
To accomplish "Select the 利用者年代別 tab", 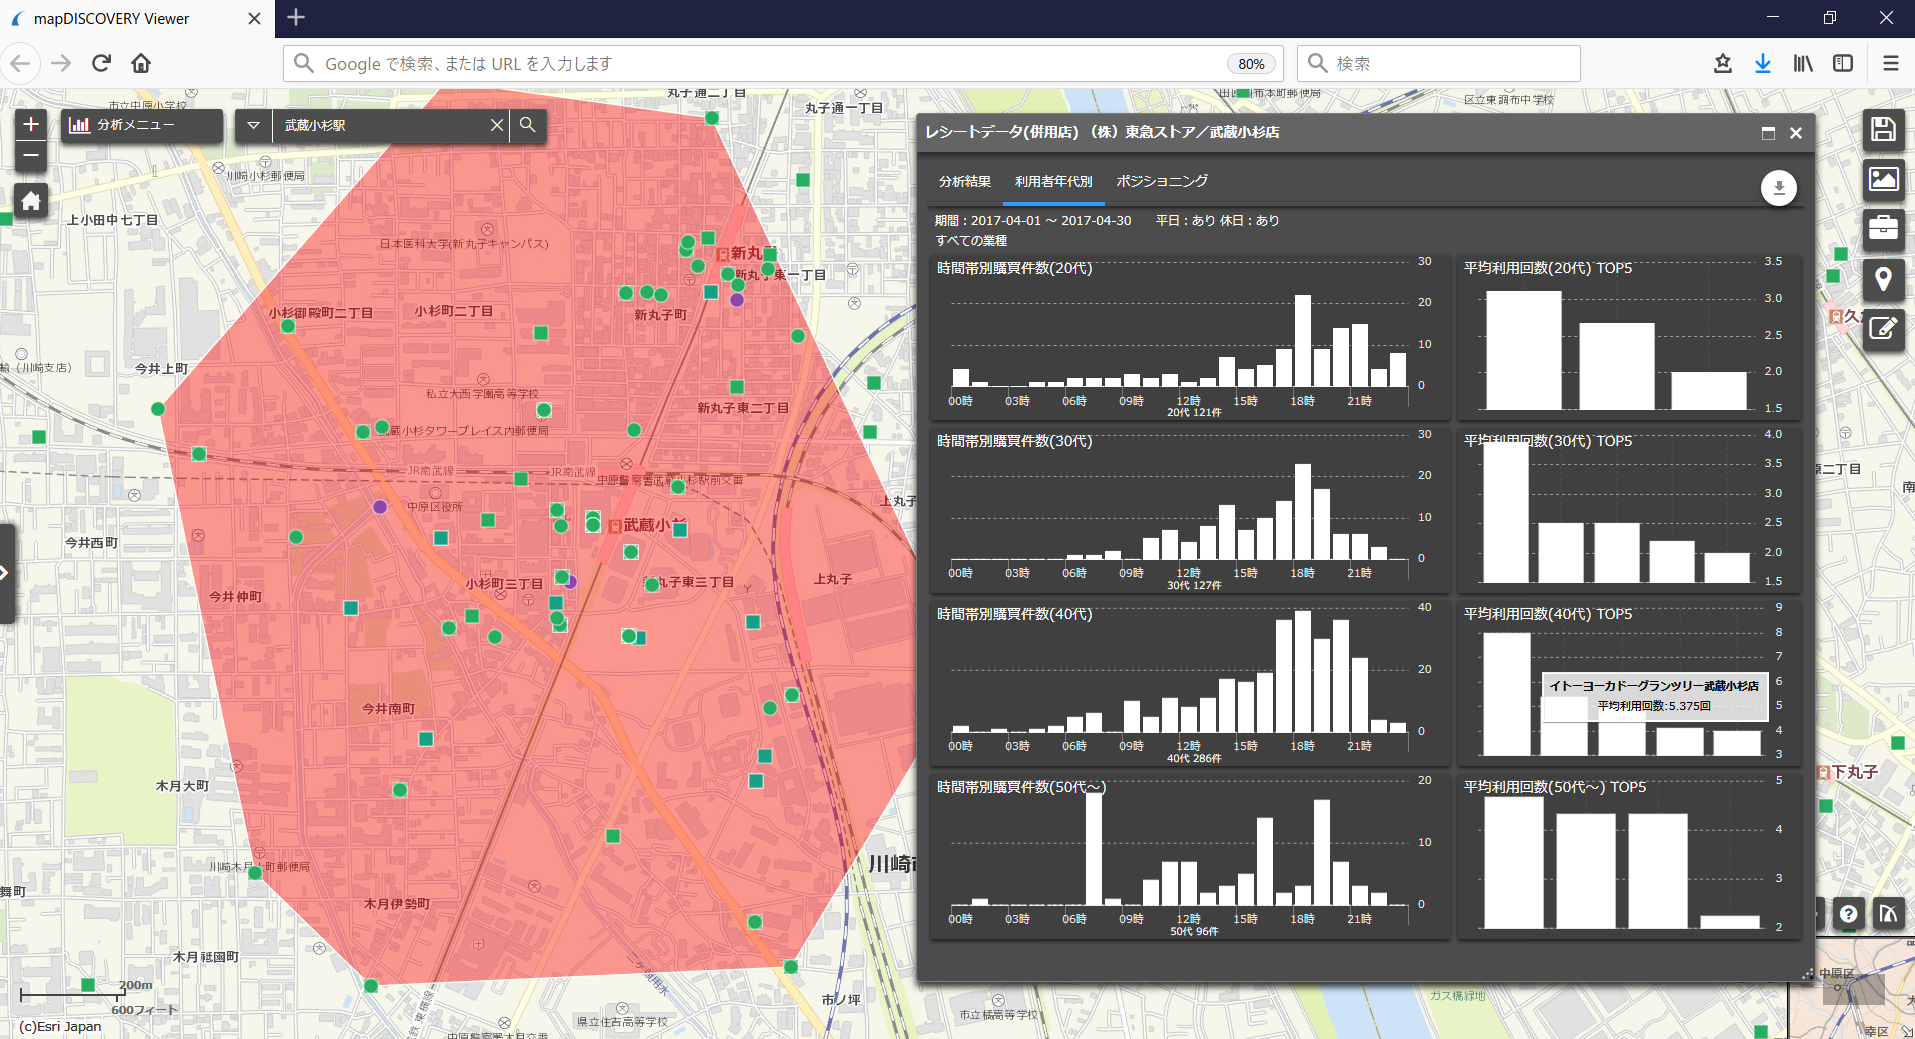I will (1053, 181).
